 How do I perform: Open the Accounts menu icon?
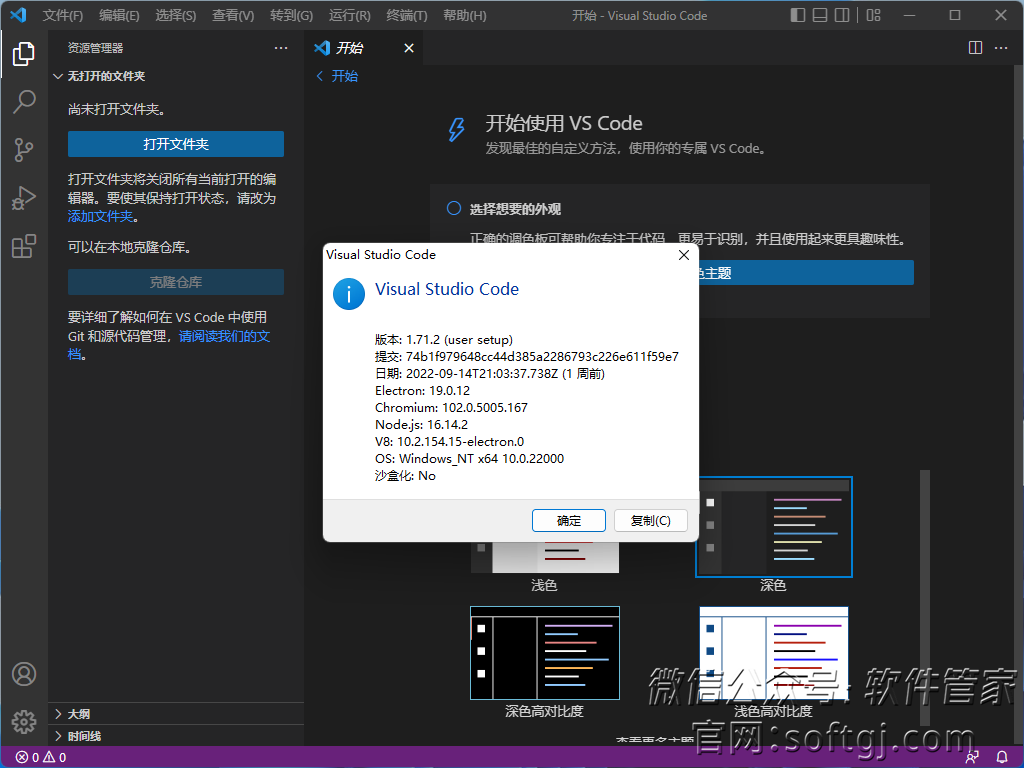coord(24,674)
